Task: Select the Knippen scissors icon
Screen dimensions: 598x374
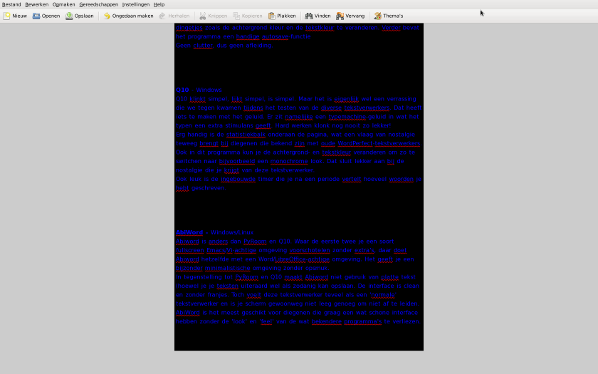Action: click(203, 16)
